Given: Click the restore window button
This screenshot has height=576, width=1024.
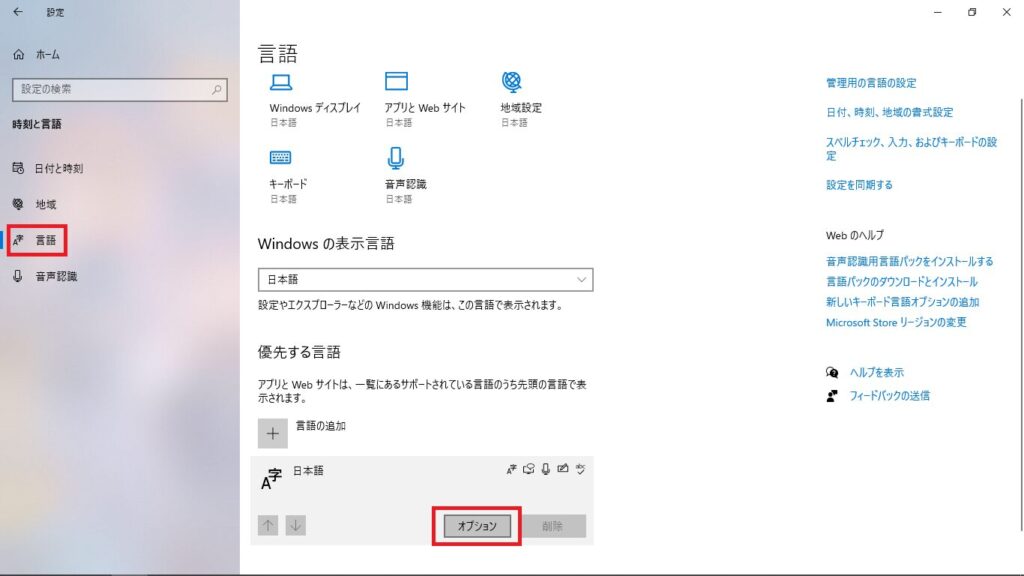Looking at the screenshot, I should click(972, 12).
